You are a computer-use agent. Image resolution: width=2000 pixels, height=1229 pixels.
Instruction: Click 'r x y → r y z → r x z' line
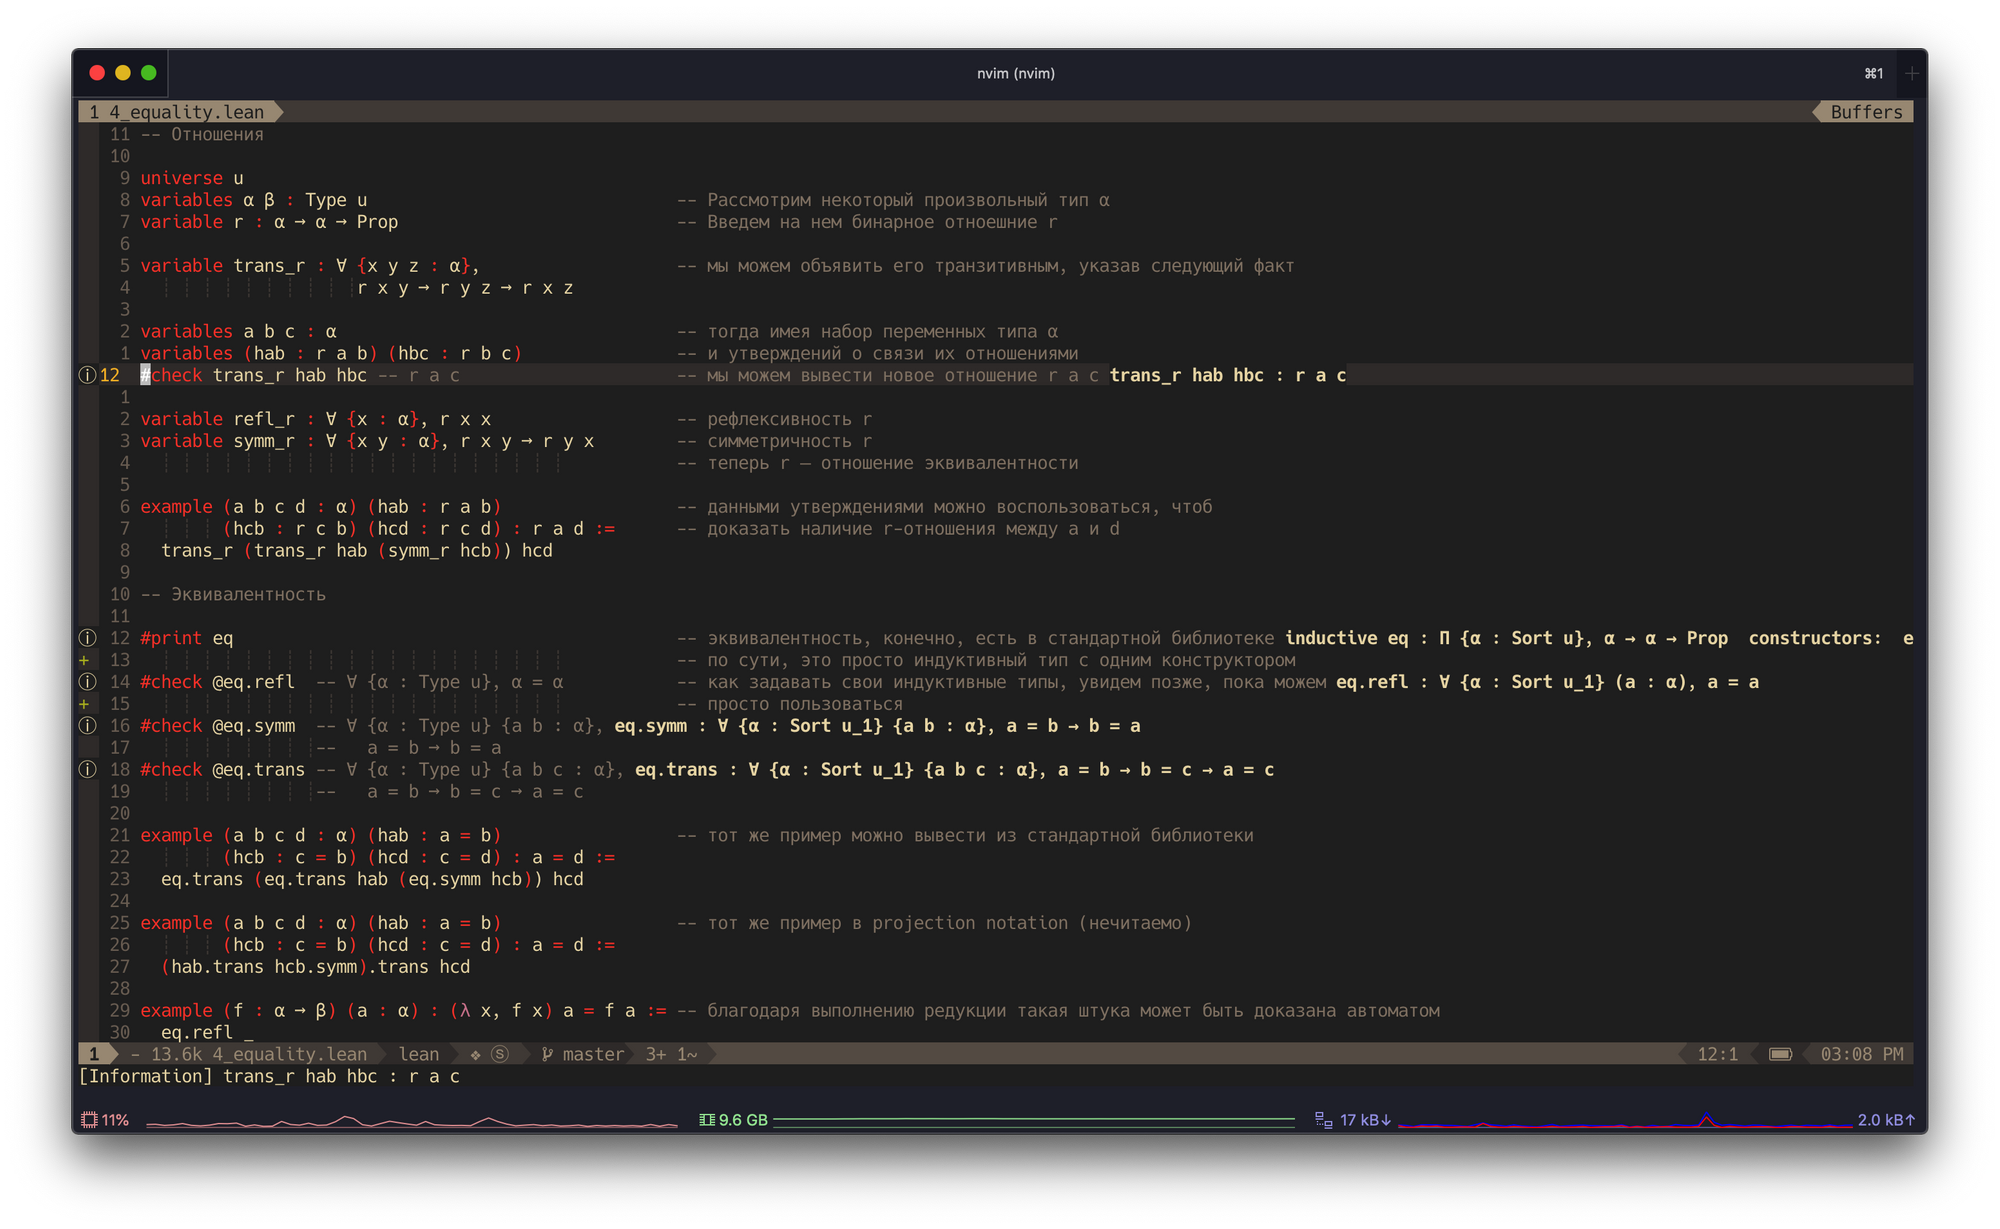pyautogui.click(x=465, y=289)
